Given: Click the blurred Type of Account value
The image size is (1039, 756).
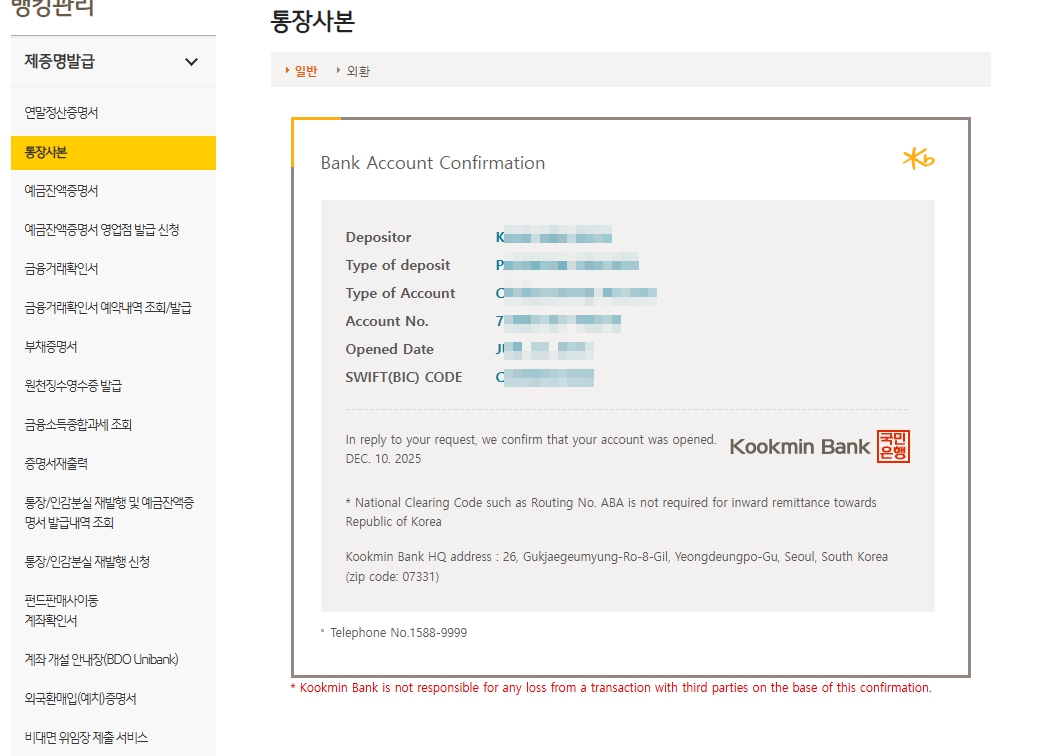Looking at the screenshot, I should 576,293.
